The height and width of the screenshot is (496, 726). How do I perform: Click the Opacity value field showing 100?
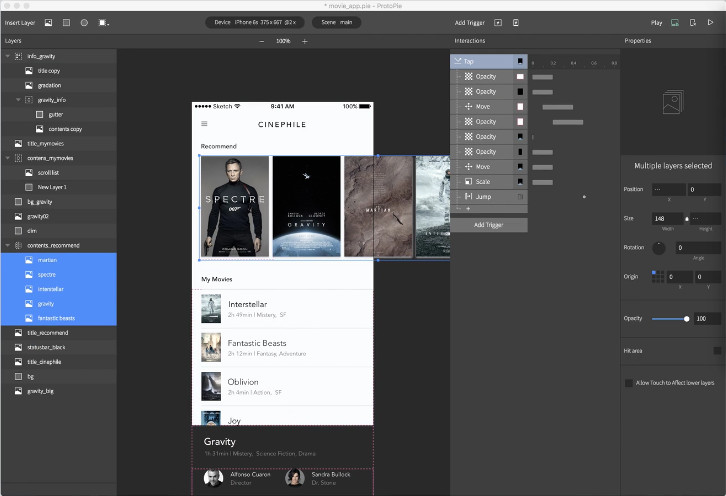[x=707, y=319]
